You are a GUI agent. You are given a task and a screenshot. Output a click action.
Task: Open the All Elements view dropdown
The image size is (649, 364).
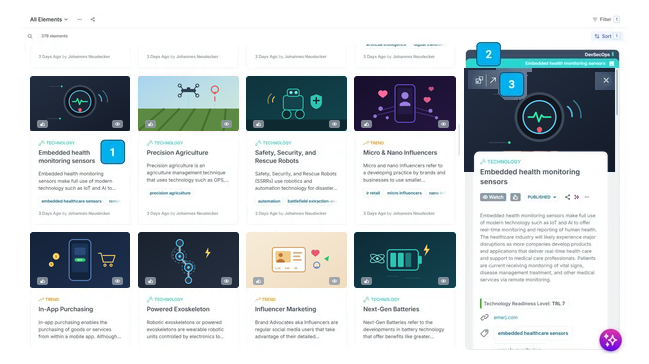49,19
